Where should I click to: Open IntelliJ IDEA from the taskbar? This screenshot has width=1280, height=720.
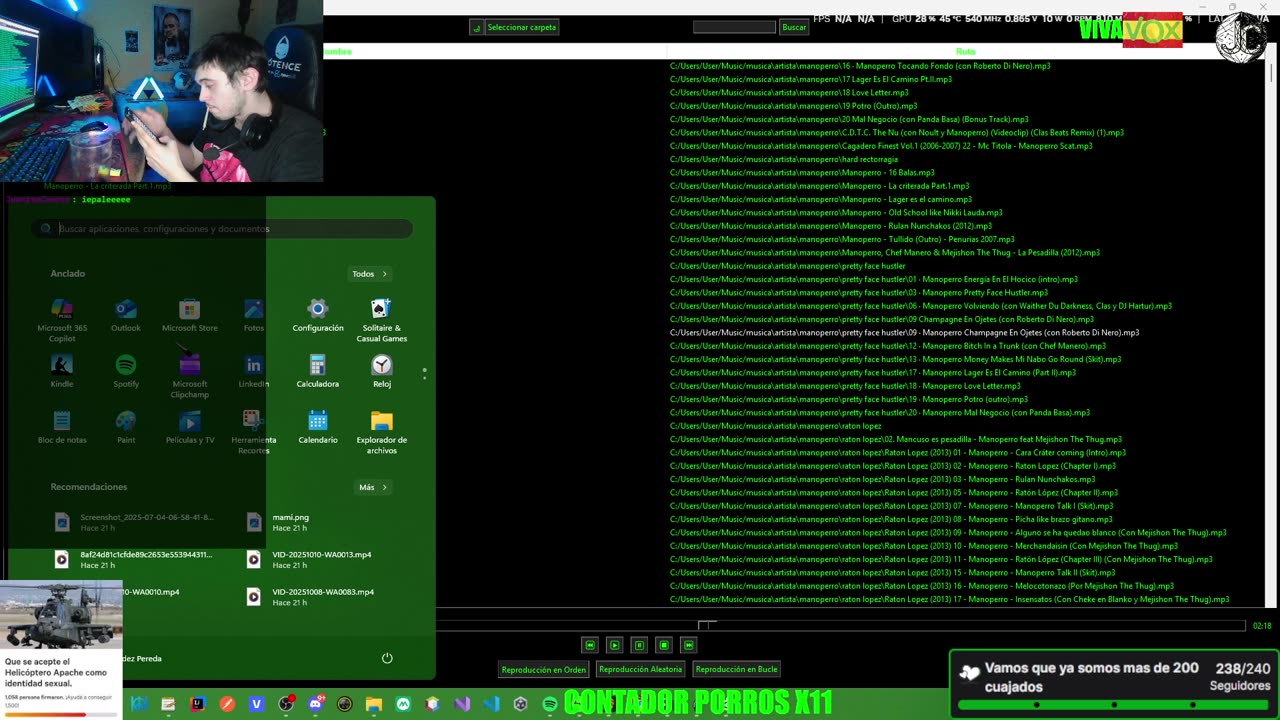(197, 704)
